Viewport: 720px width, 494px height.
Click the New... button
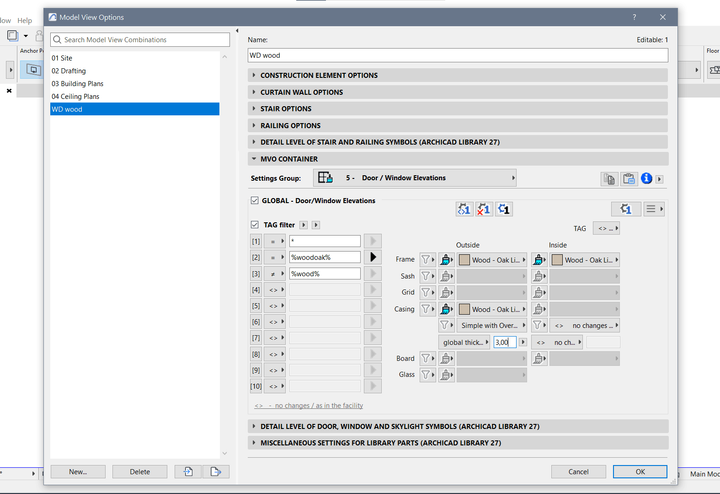tap(78, 471)
